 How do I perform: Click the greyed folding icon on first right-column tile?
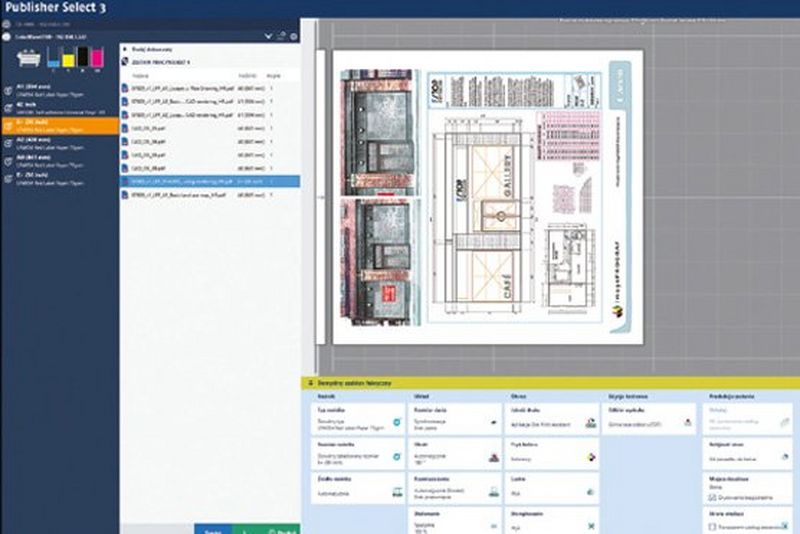pos(784,422)
